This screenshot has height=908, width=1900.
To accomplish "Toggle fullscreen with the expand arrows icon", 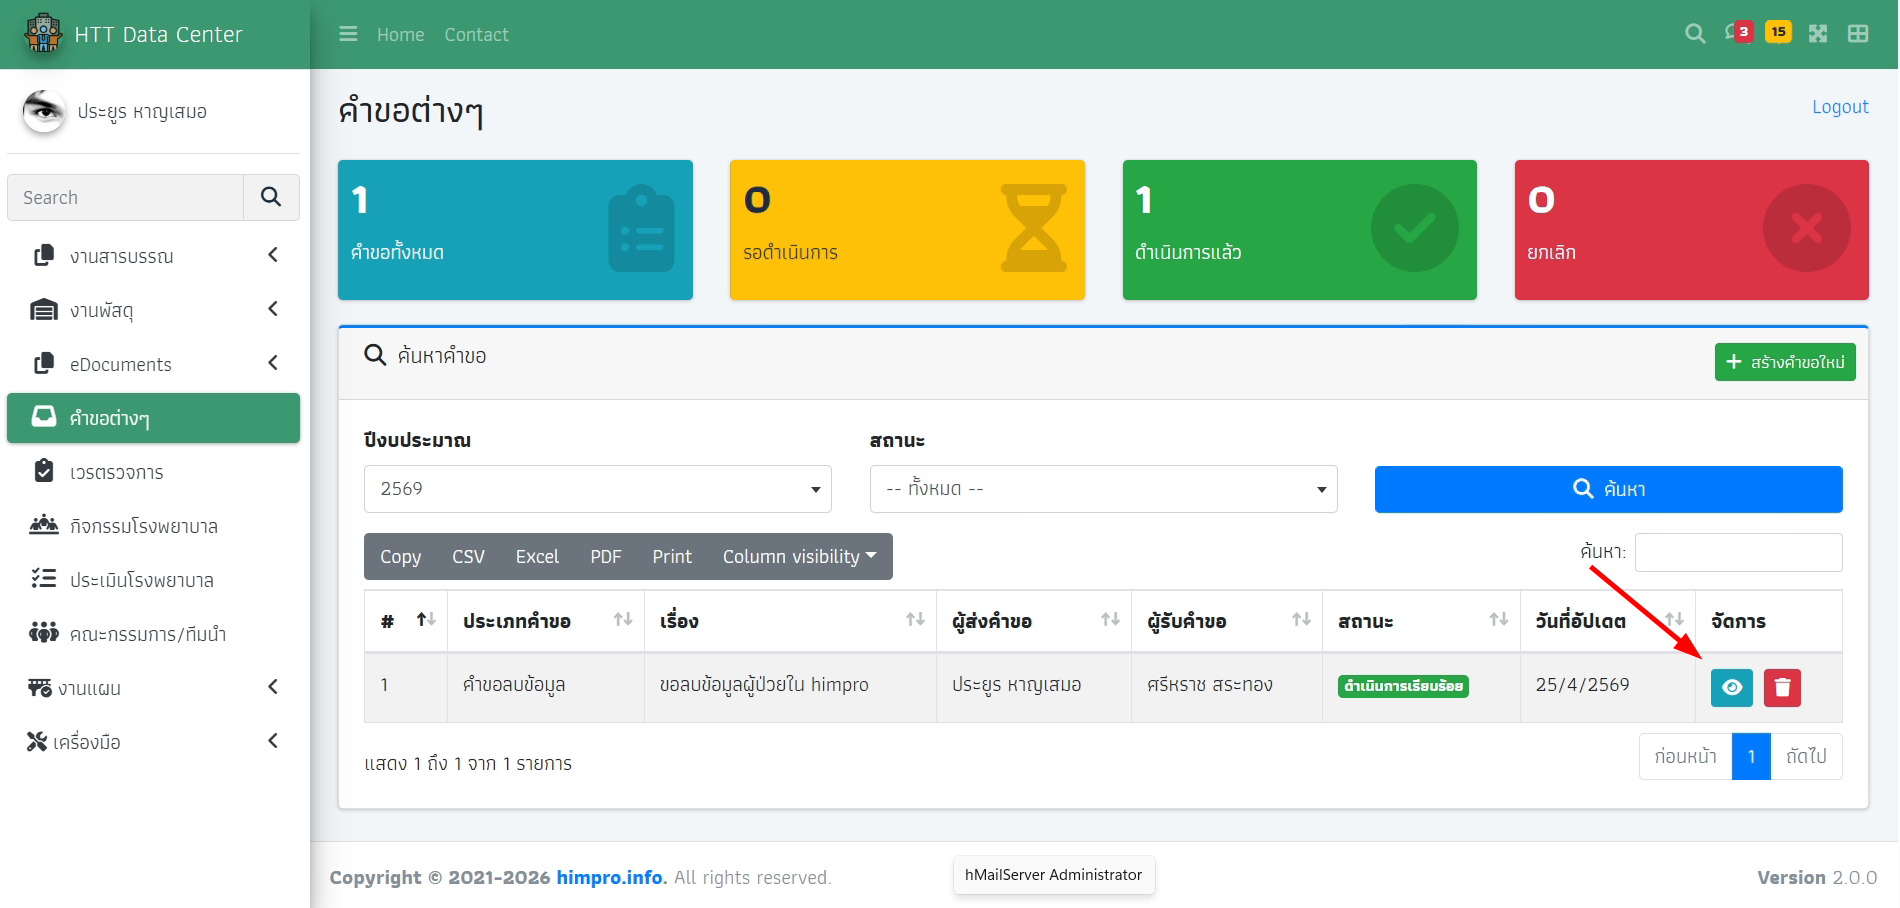I will [1818, 34].
